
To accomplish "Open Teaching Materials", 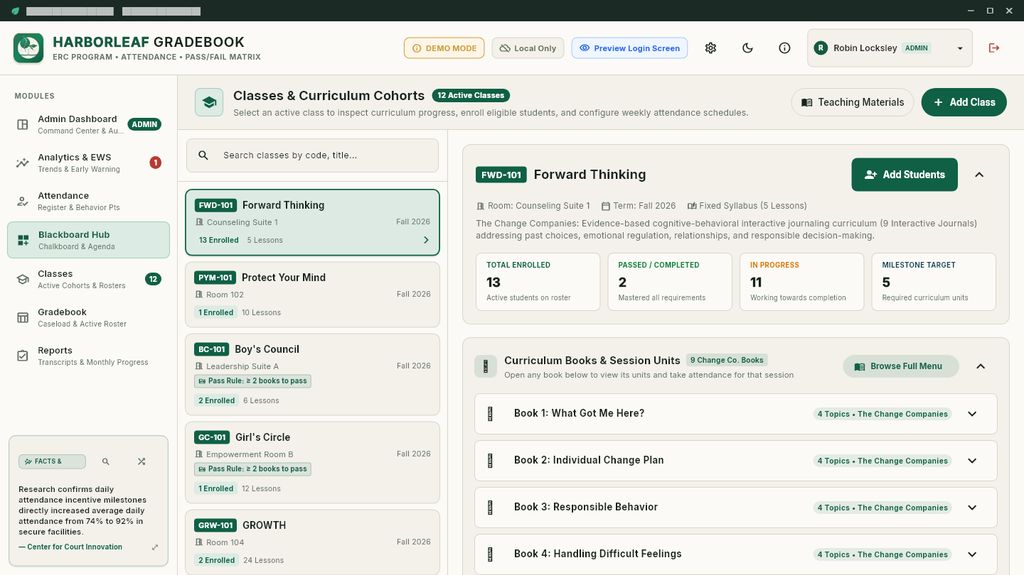I will [852, 103].
